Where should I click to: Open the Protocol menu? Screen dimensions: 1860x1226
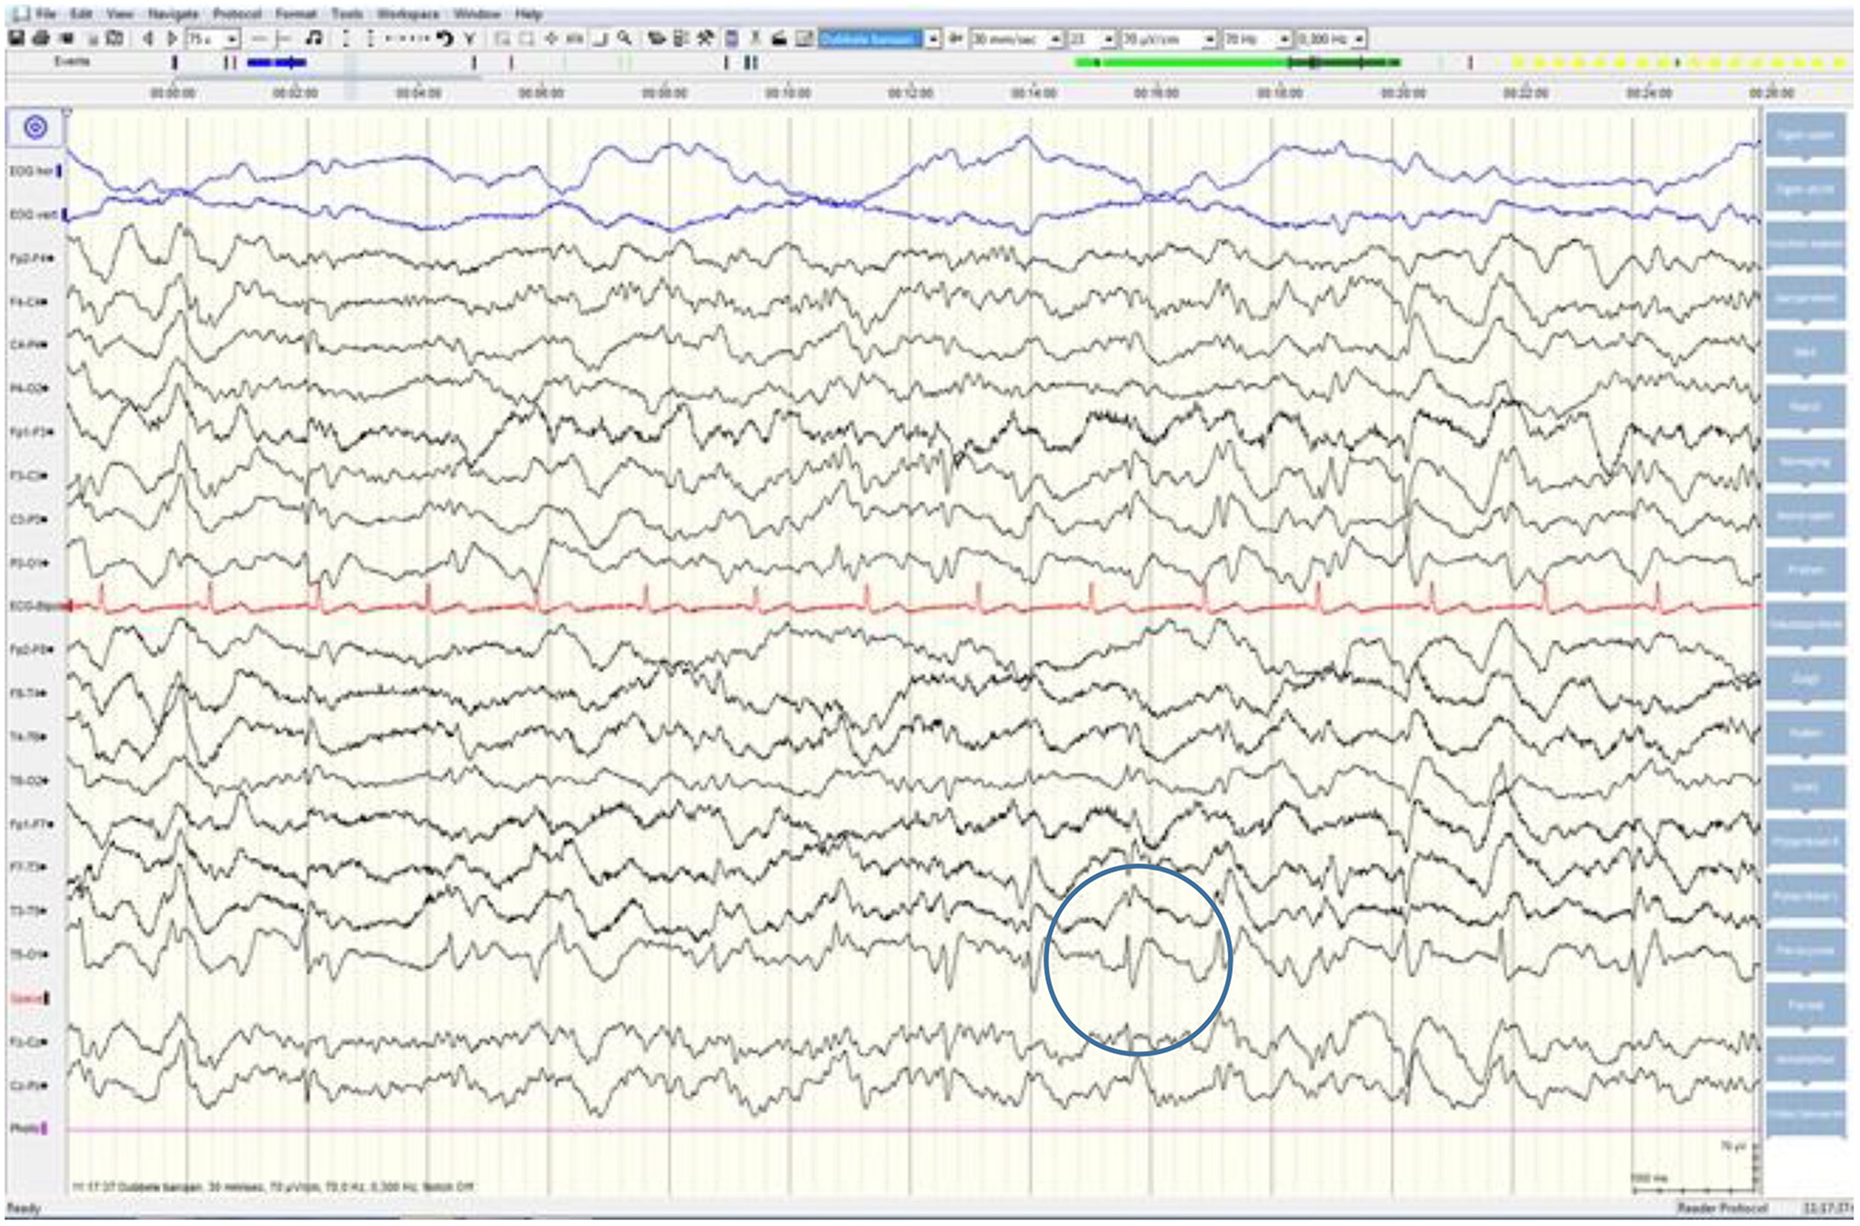236,14
